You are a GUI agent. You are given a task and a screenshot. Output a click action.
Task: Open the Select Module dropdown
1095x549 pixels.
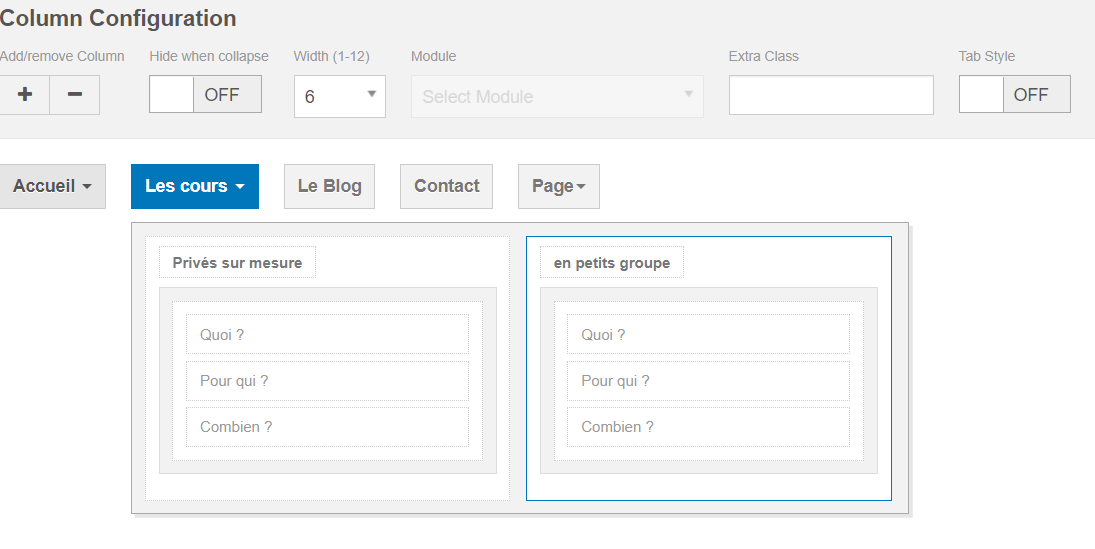557,97
